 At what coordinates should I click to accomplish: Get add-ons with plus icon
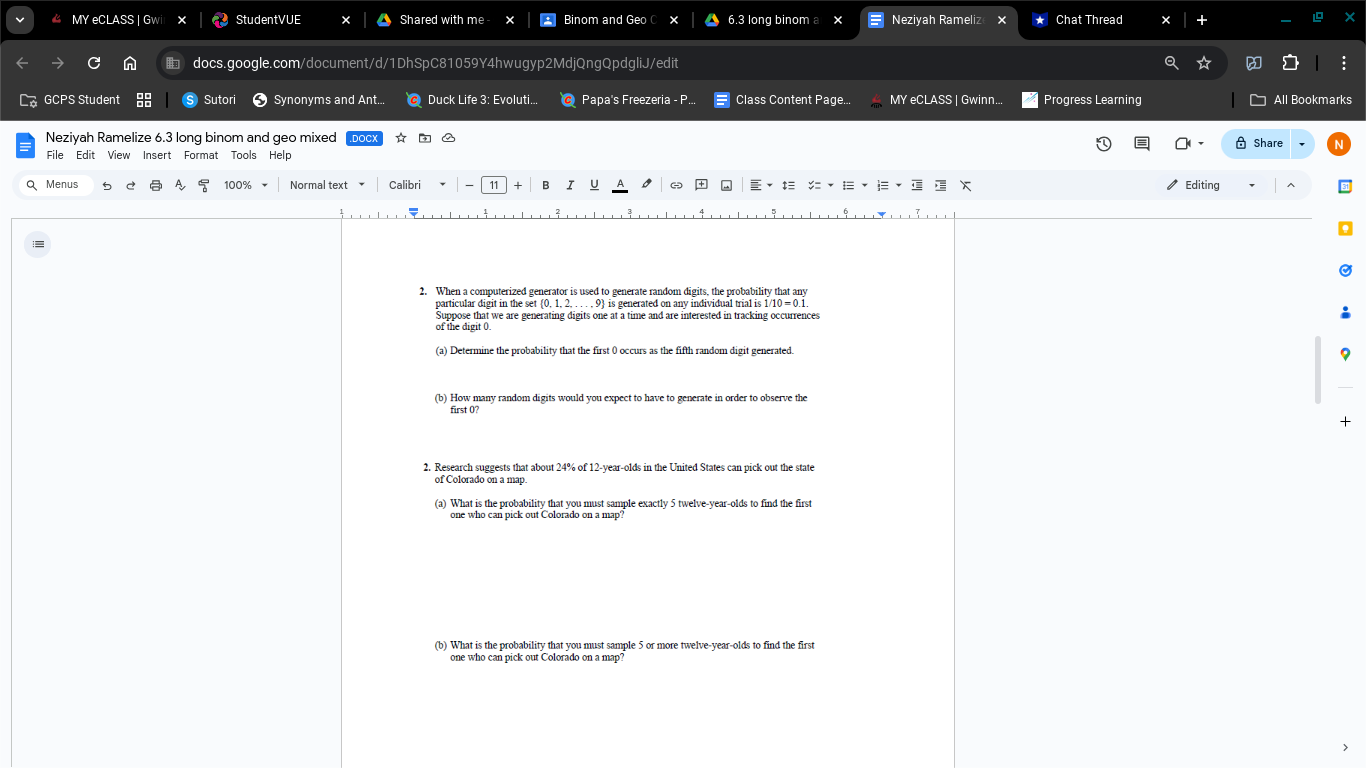coord(1345,422)
